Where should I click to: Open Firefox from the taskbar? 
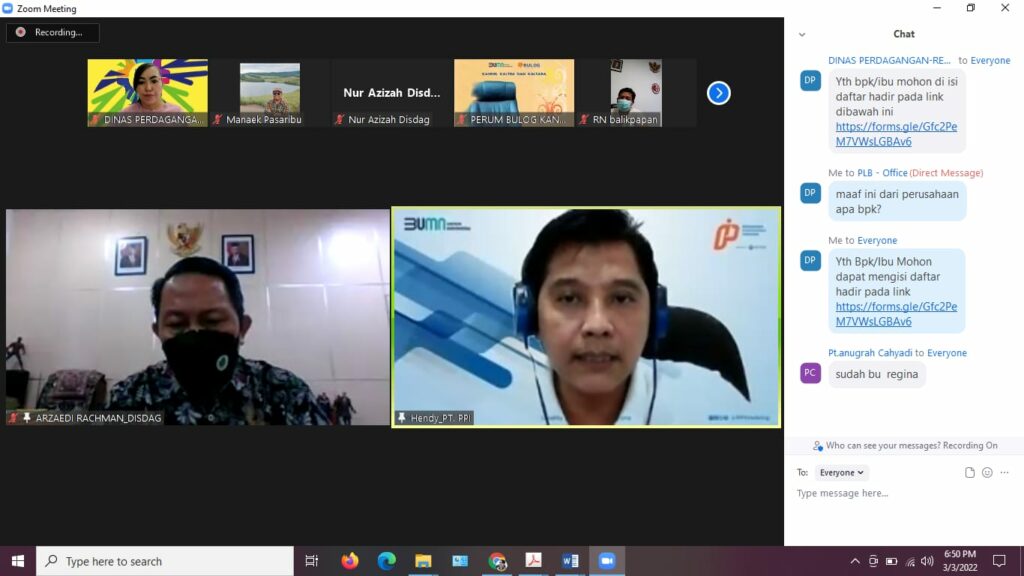point(349,561)
